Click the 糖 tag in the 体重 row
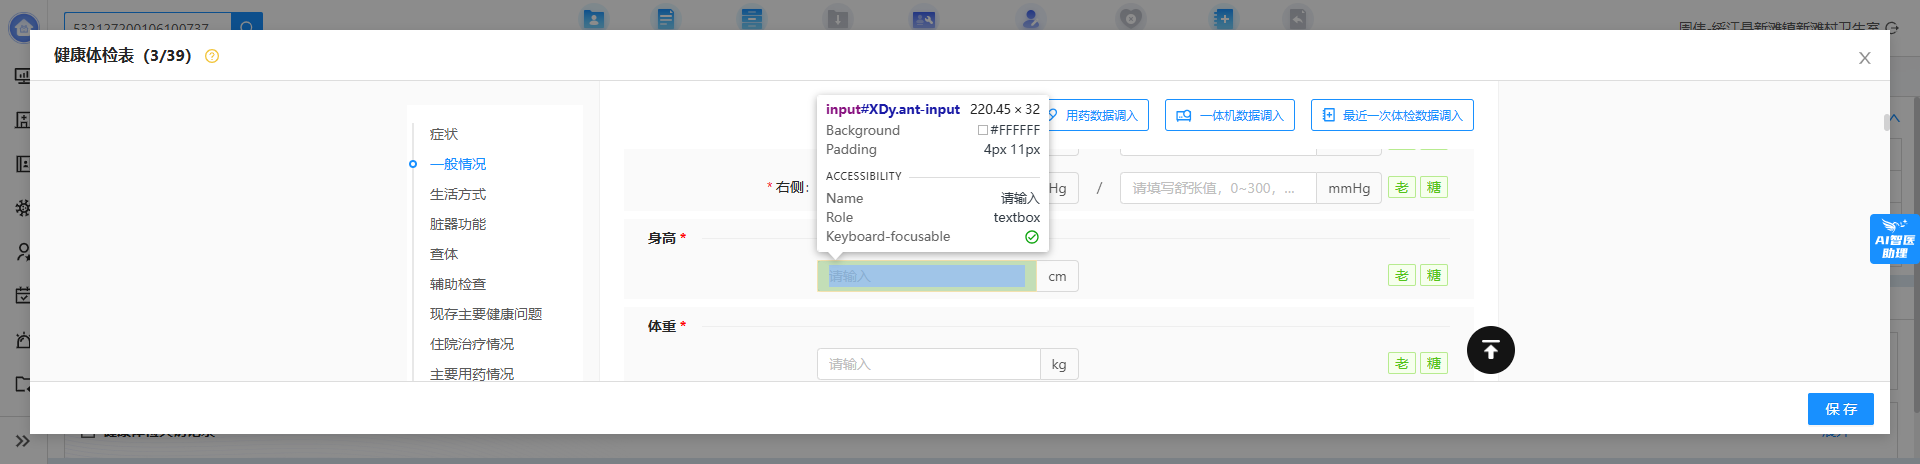The image size is (1920, 464). pyautogui.click(x=1434, y=364)
